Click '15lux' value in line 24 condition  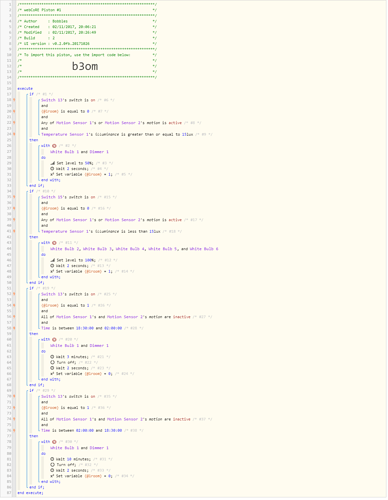tap(187, 134)
